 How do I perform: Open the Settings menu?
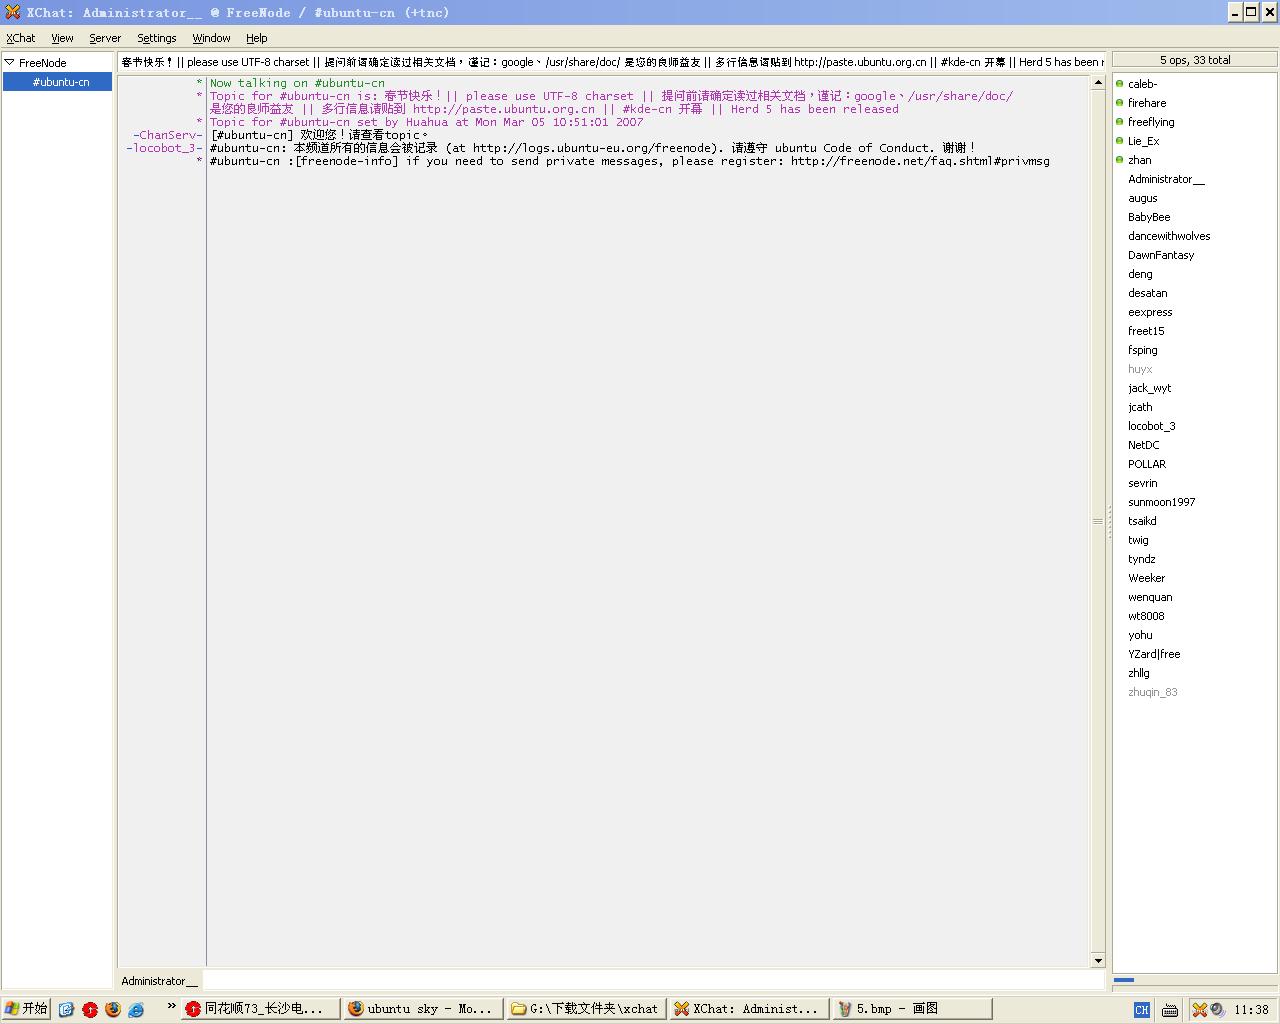click(156, 38)
